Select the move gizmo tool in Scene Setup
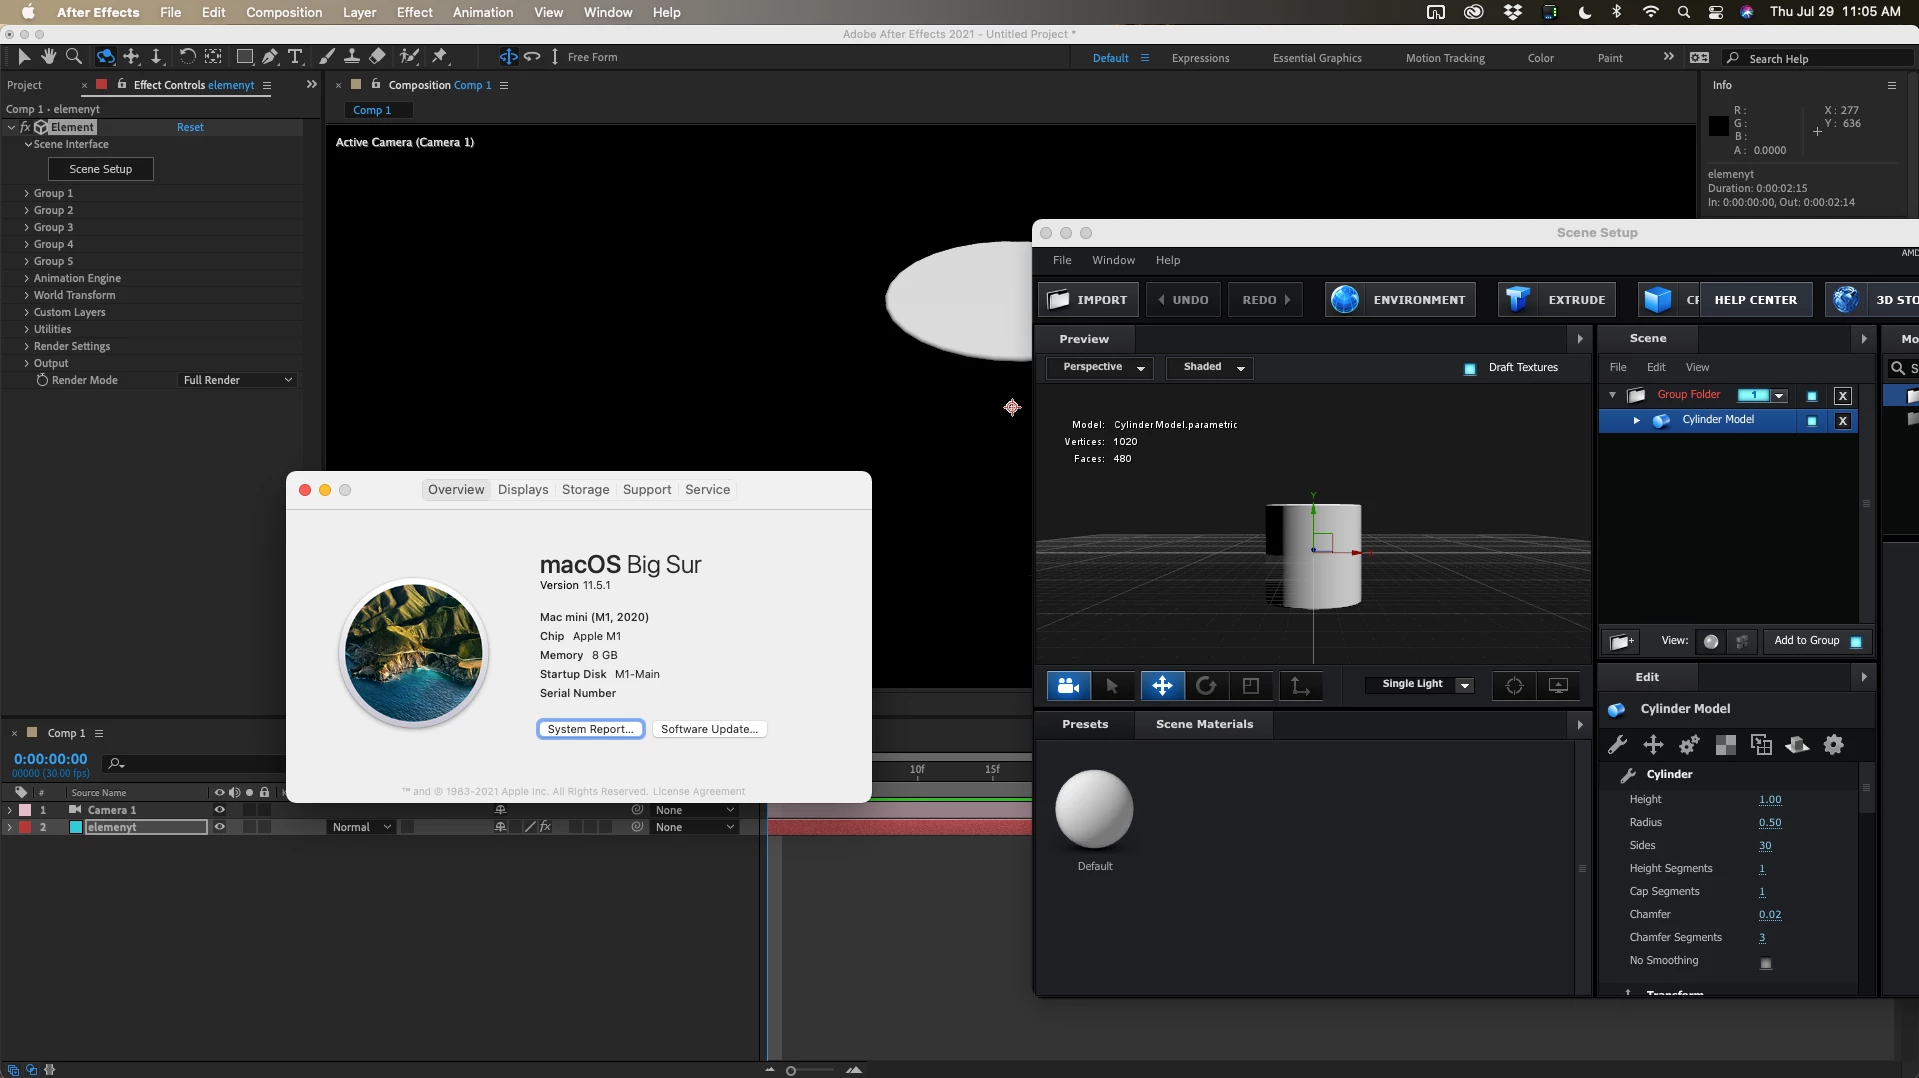 [1162, 685]
